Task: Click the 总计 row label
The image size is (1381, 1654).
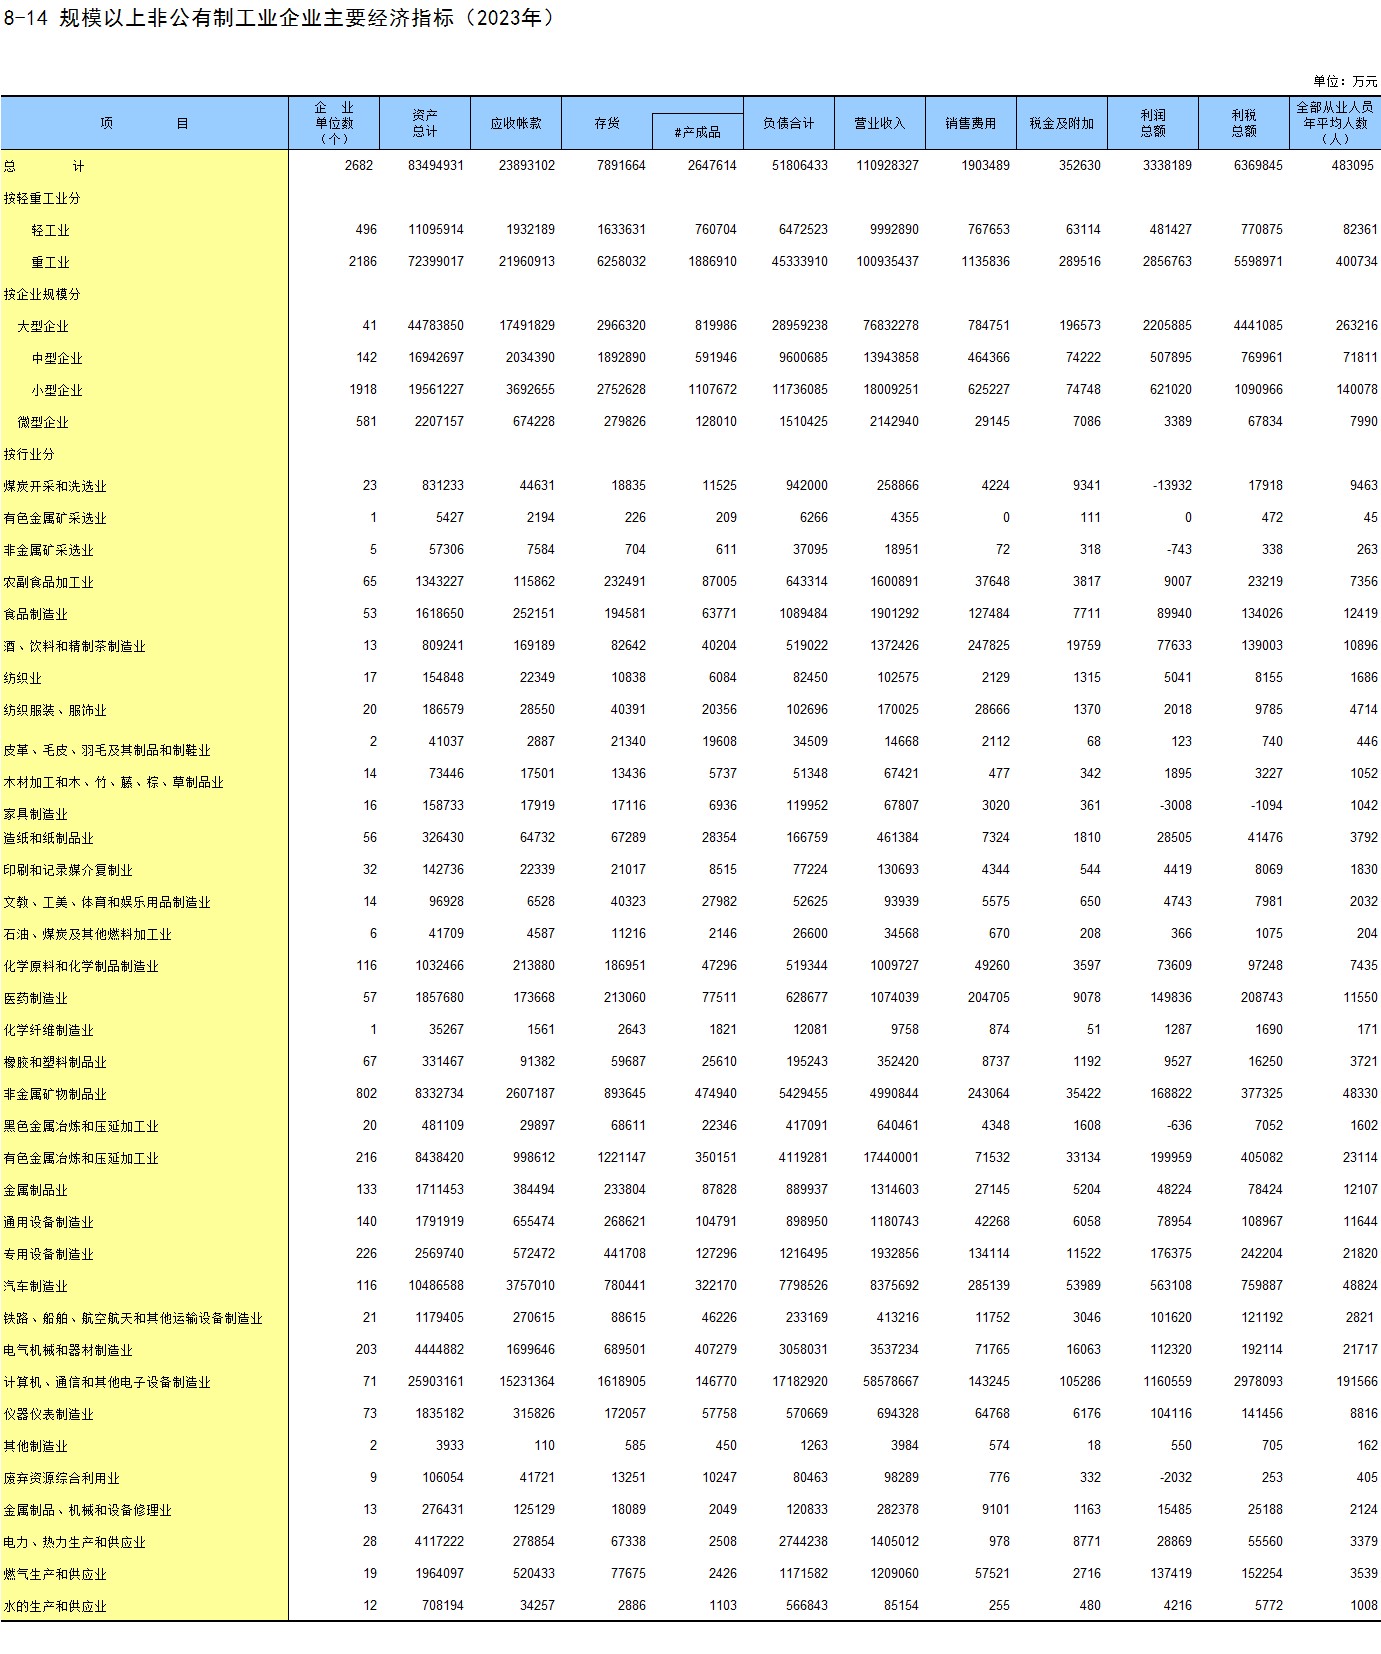Action: click(44, 166)
